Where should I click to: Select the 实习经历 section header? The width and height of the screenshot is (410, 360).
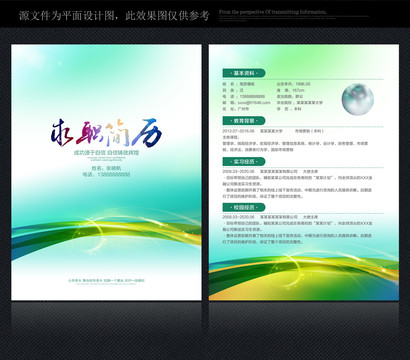244,162
